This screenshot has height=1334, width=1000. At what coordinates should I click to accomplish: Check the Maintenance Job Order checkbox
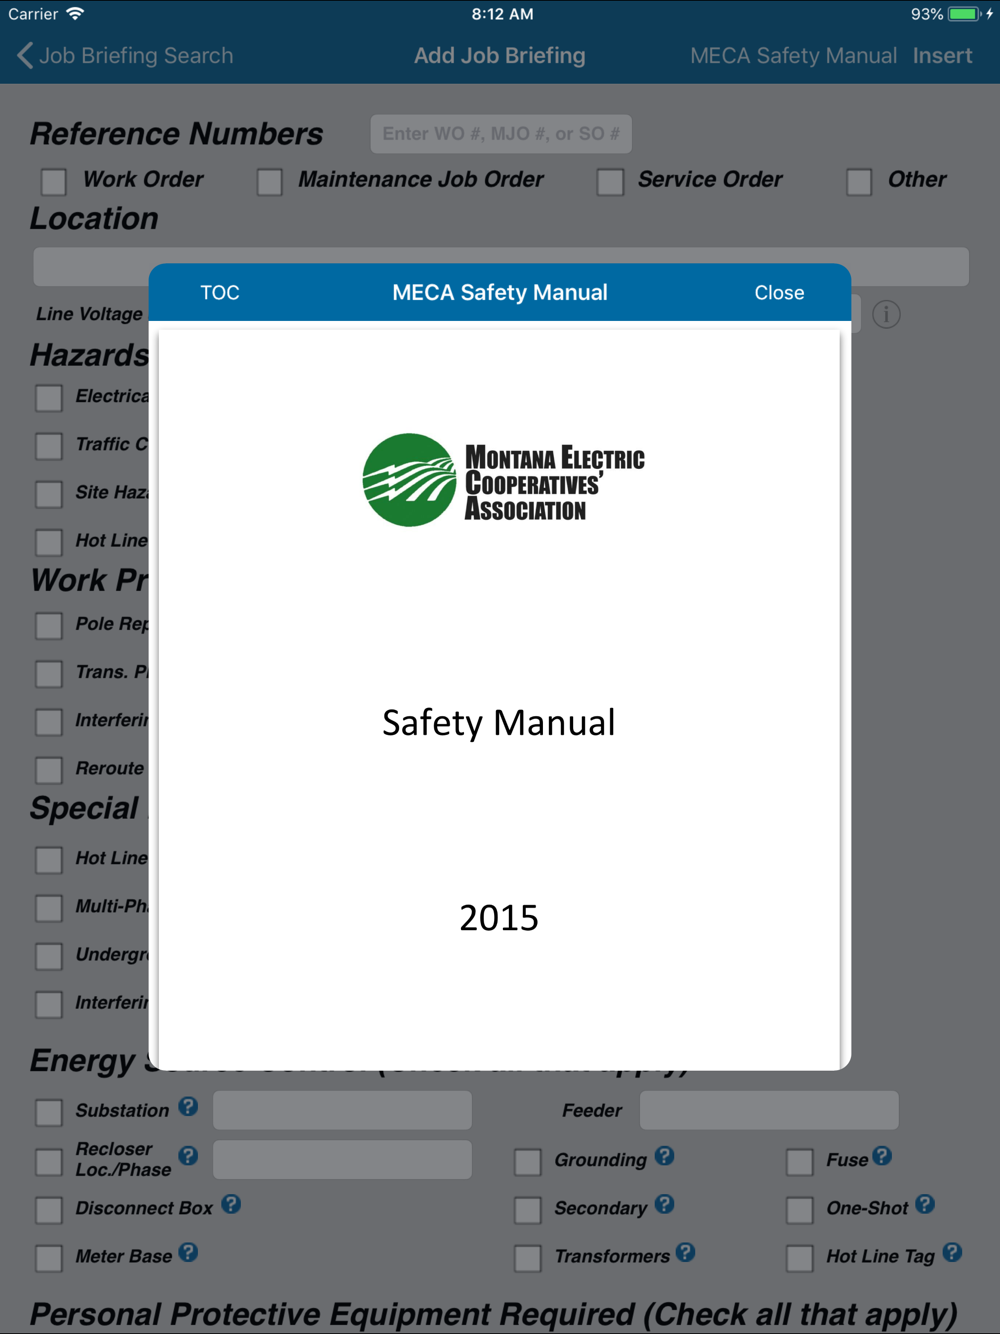pos(269,182)
